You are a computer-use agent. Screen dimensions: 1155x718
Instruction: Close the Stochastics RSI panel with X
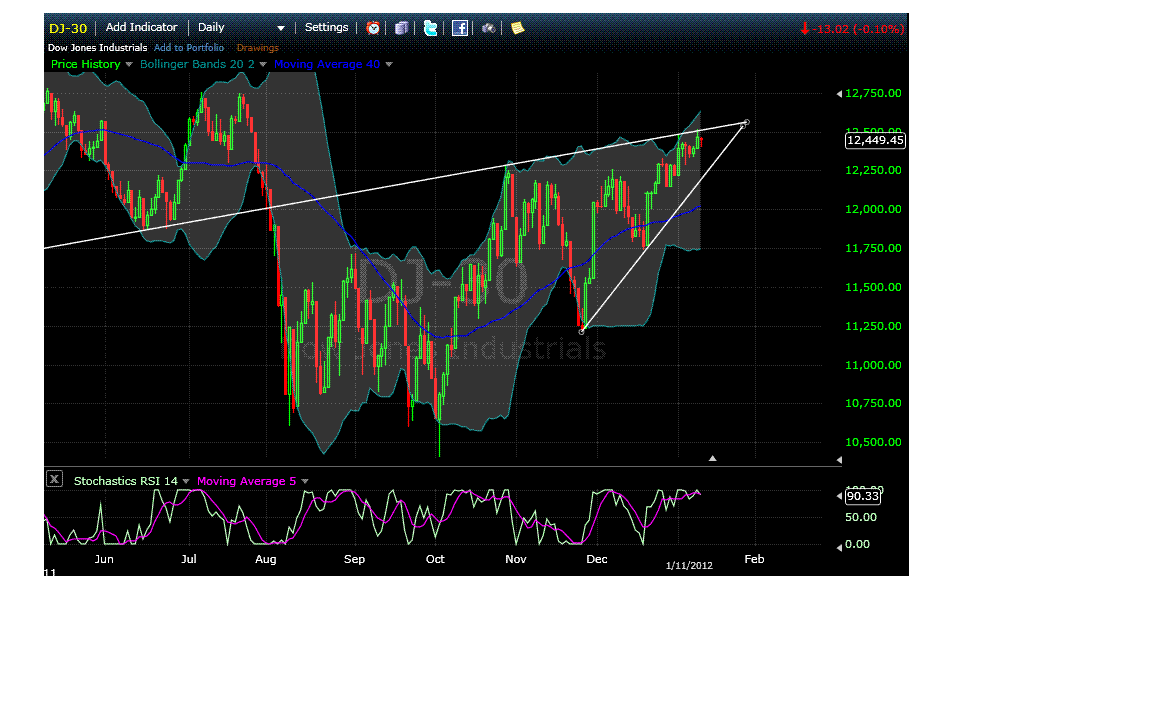[x=55, y=479]
